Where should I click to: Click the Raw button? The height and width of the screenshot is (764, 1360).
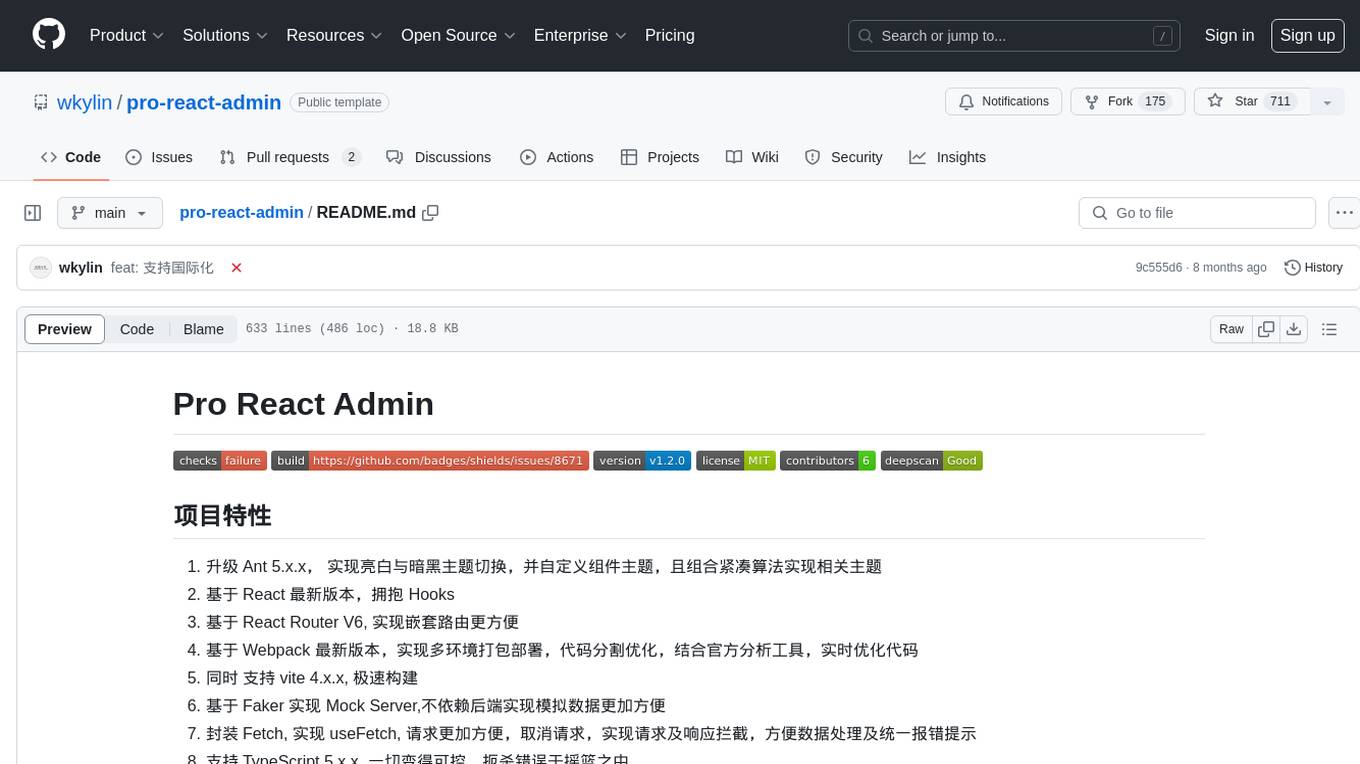pos(1231,329)
